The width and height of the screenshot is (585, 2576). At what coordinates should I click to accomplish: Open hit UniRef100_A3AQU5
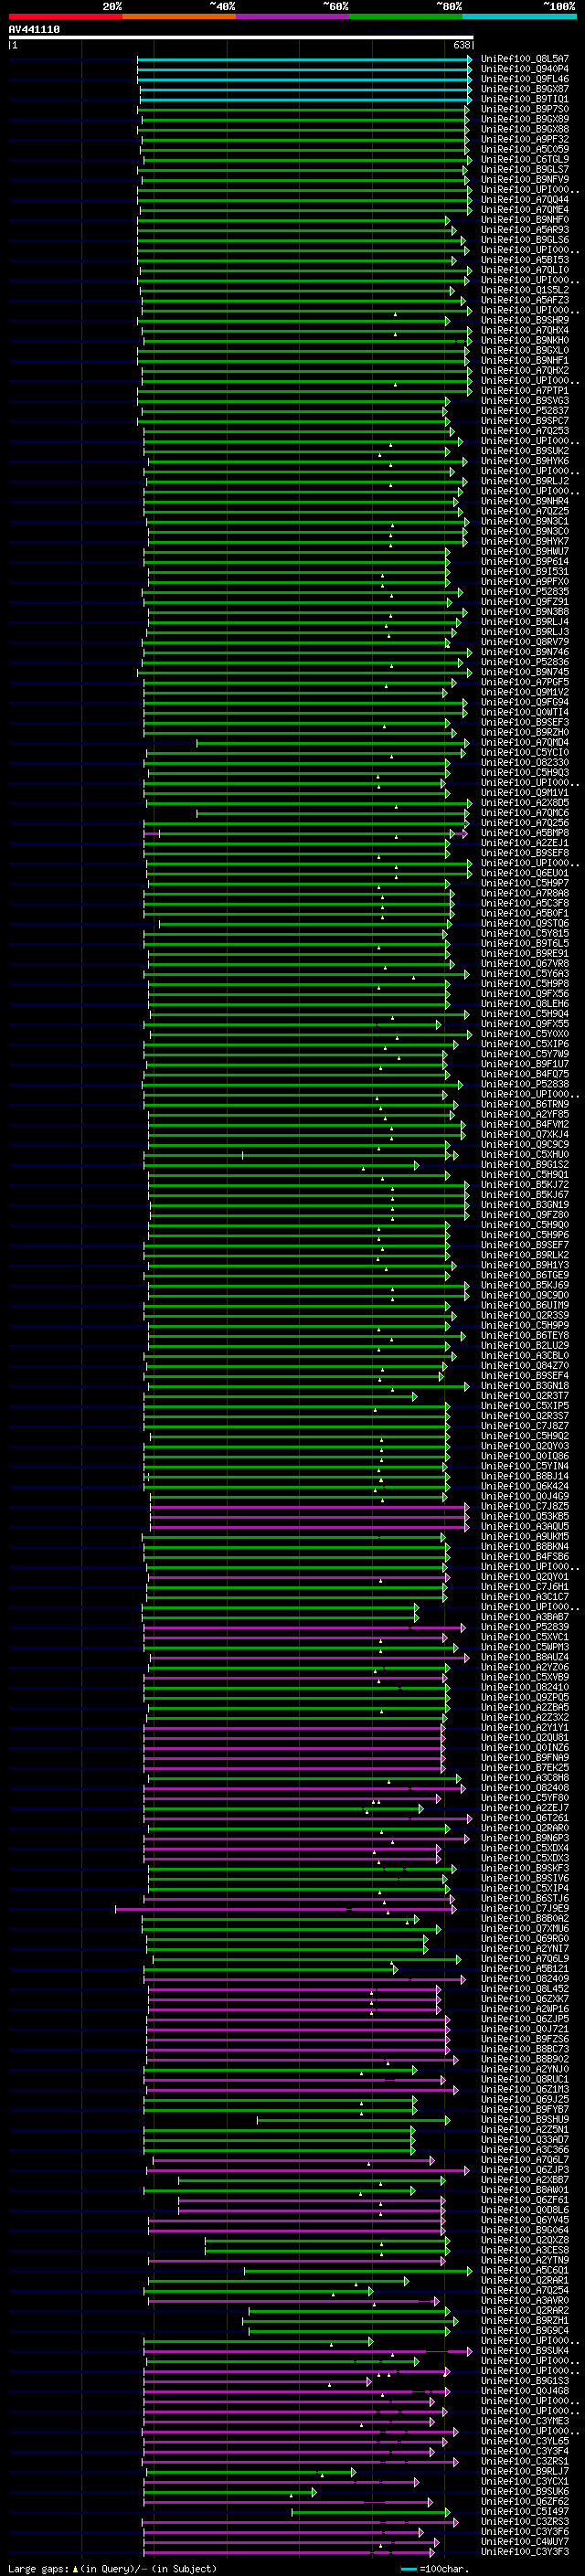click(x=525, y=1527)
